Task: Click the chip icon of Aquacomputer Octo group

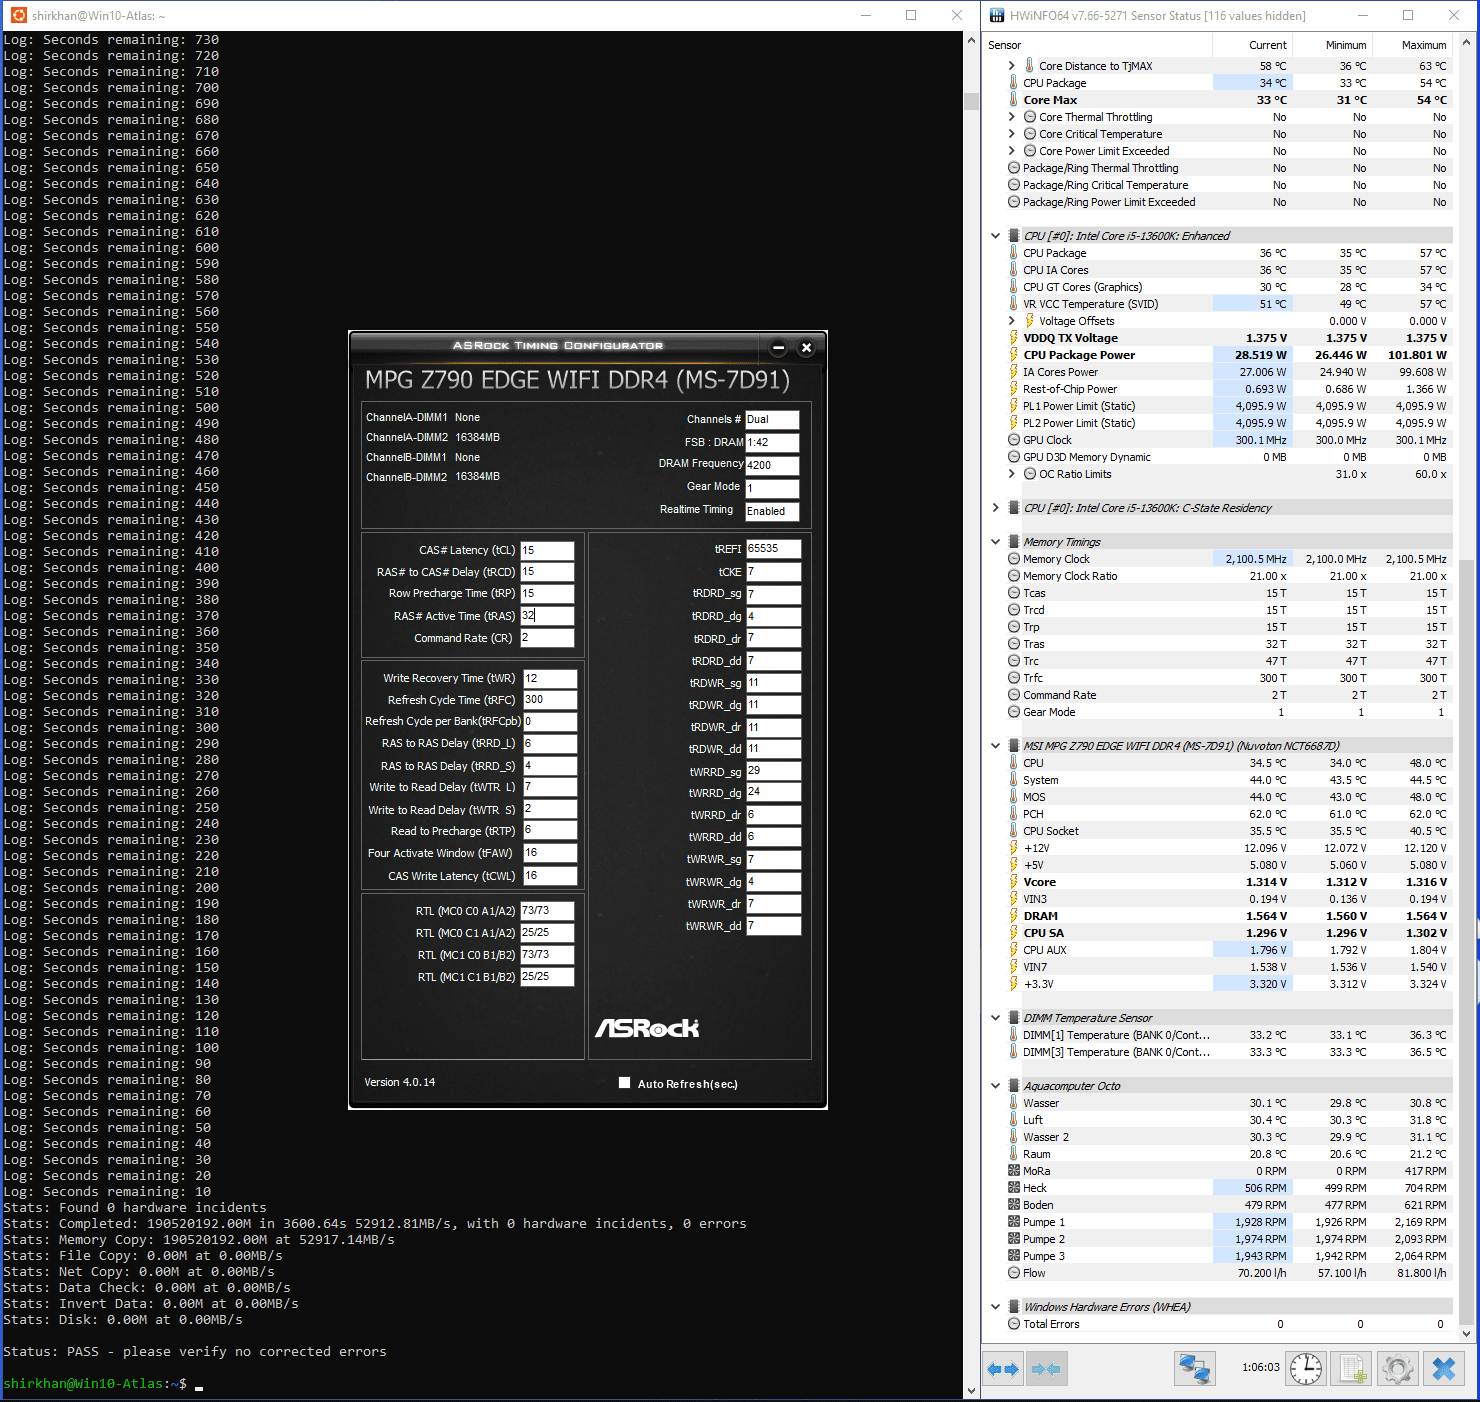Action: click(x=1014, y=1086)
